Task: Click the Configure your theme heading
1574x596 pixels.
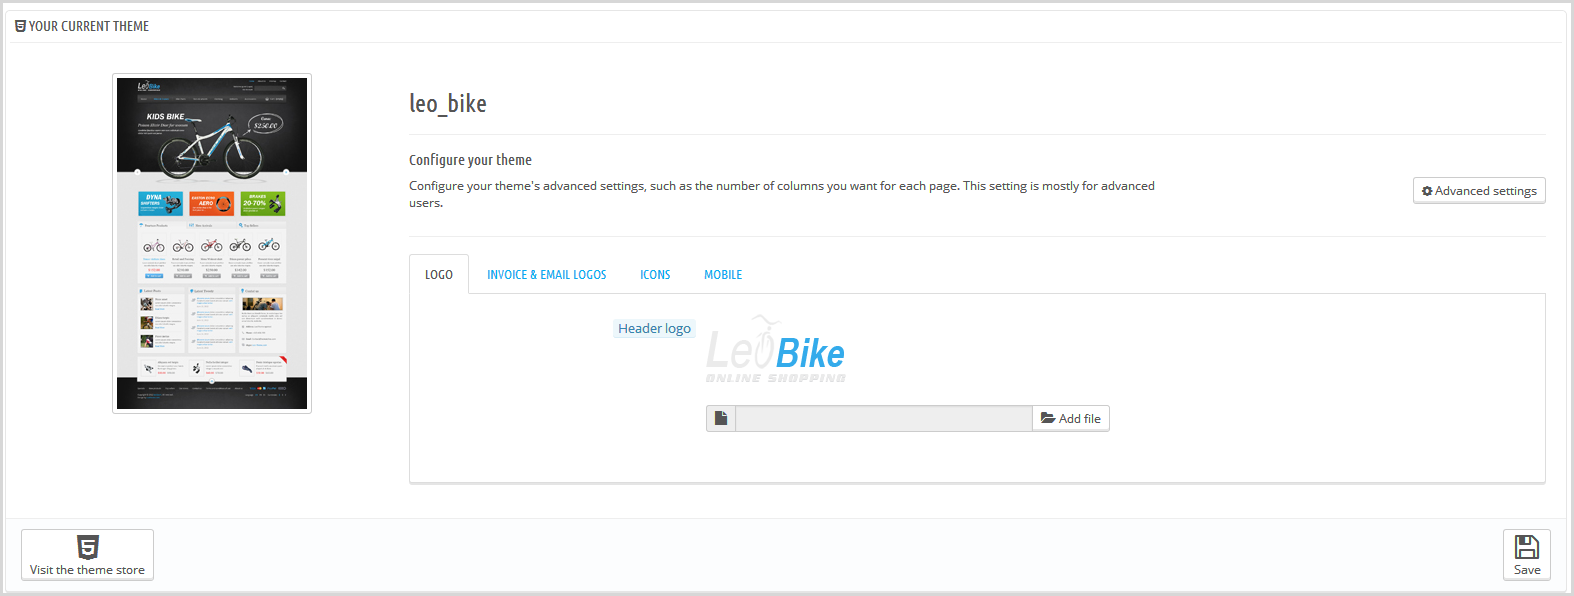Action: (470, 160)
